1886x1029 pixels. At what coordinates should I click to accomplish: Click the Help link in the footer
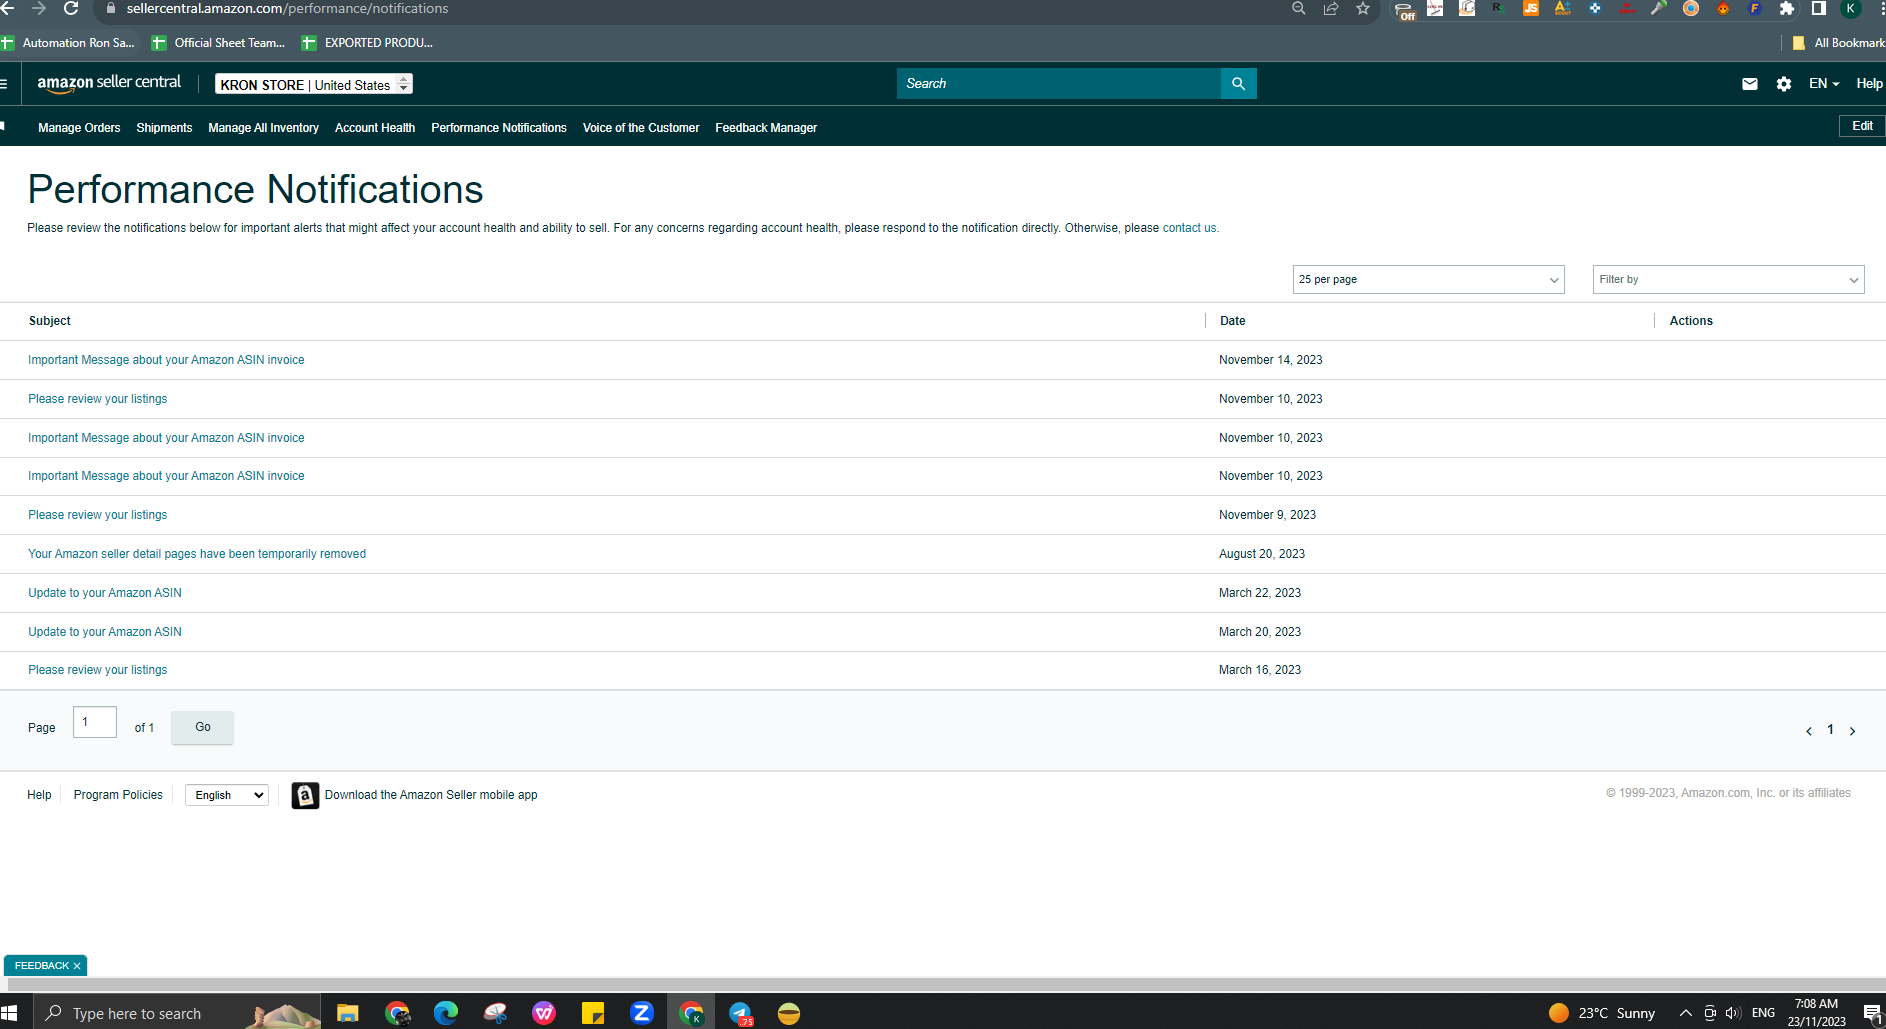click(x=39, y=795)
